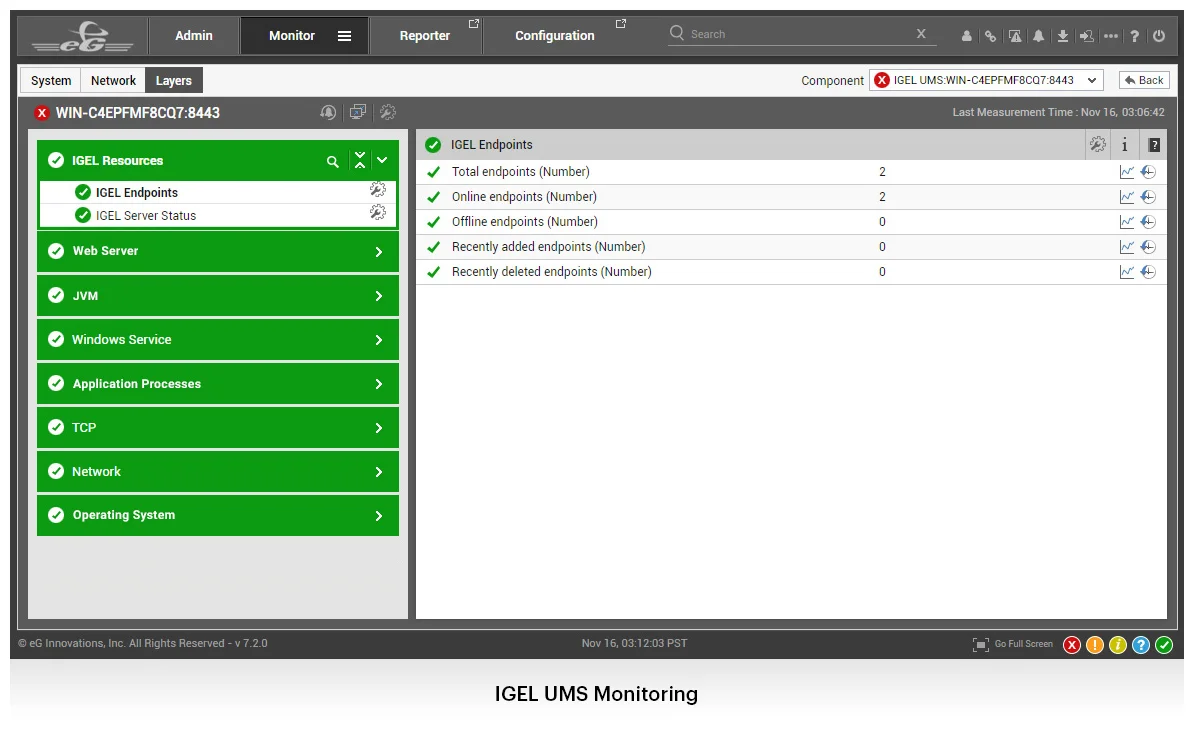Open history for Online endpoints

(x=1148, y=197)
